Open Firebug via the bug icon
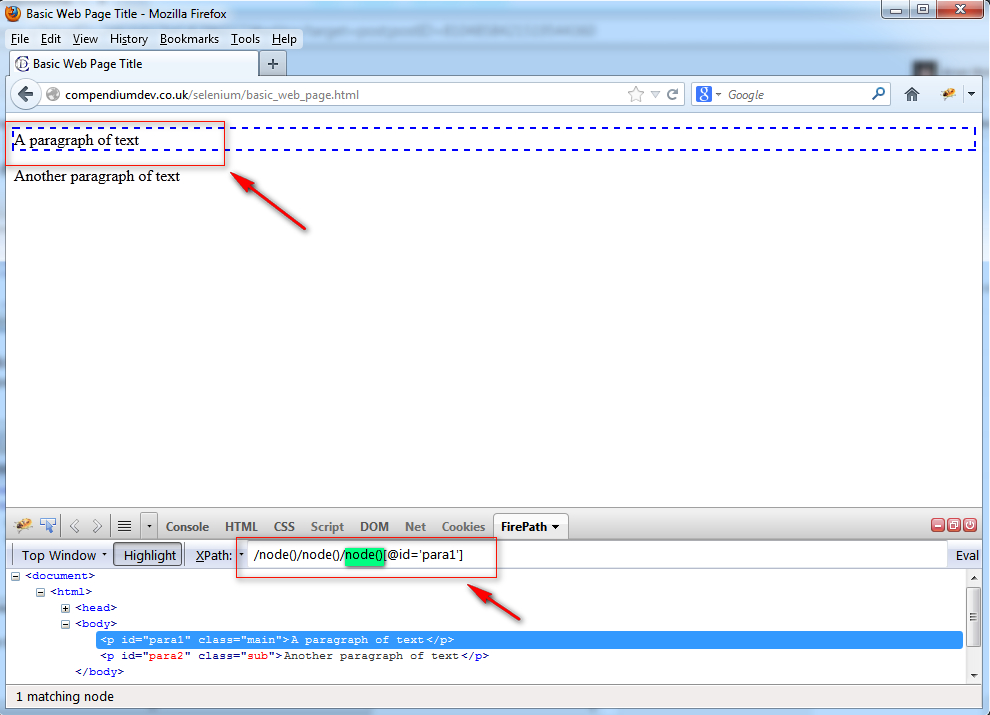Viewport: 990px width, 715px height. pos(23,525)
